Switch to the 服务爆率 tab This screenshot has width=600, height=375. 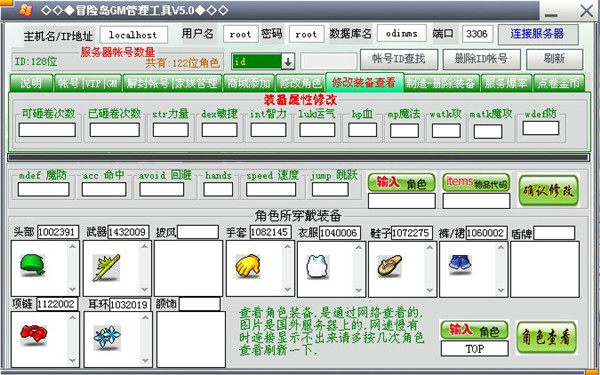[x=506, y=83]
